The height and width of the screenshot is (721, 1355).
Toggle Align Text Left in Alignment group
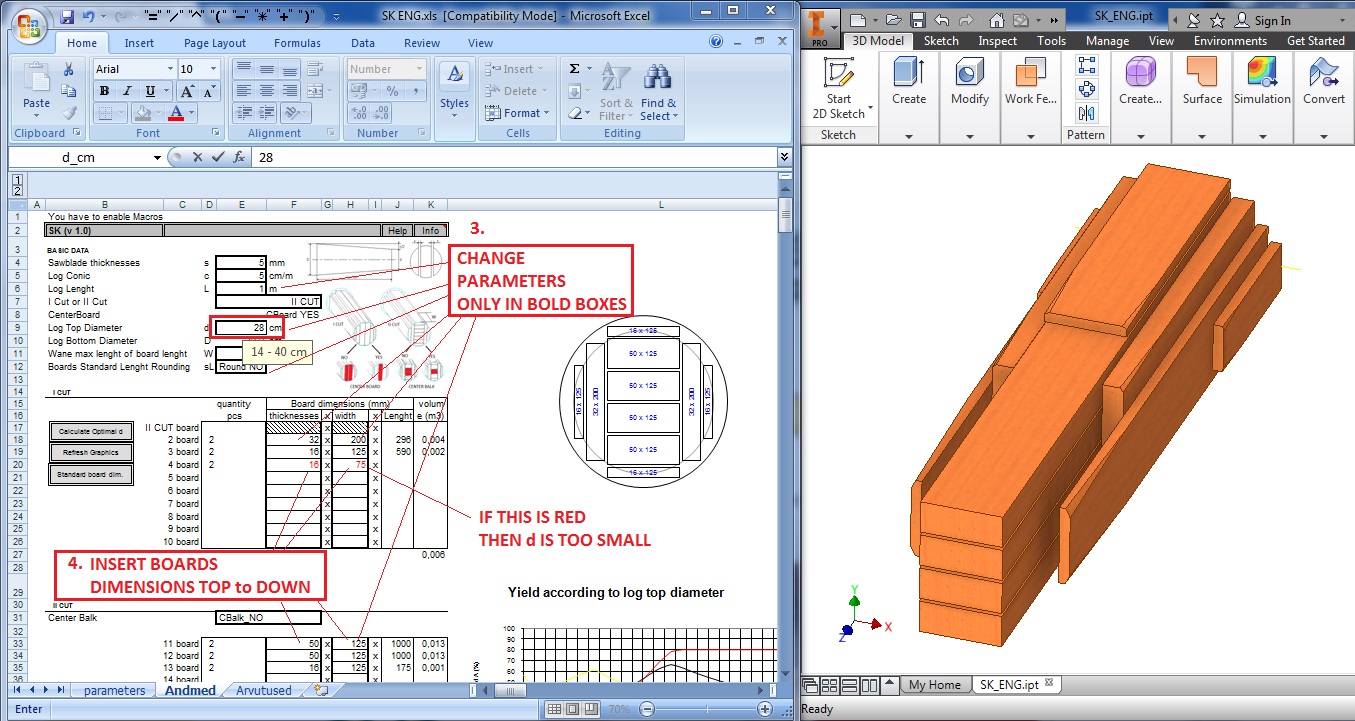[x=242, y=91]
